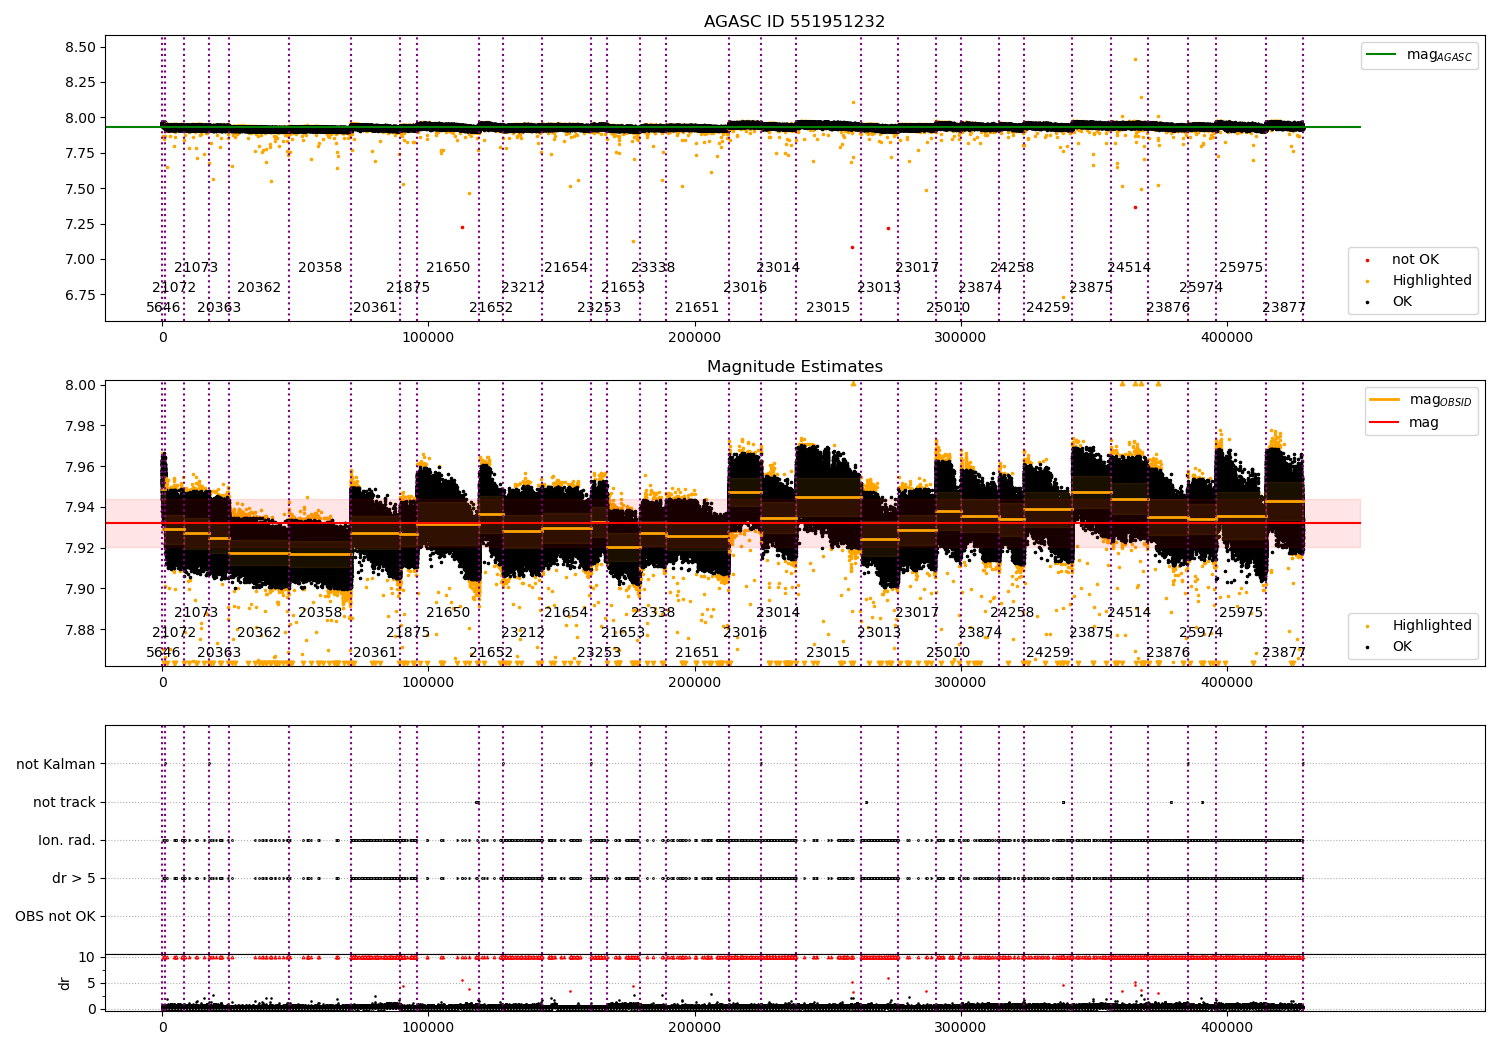Click the mag AGASC legend entry
Image resolution: width=1500 pixels, height=1050 pixels.
[1419, 55]
